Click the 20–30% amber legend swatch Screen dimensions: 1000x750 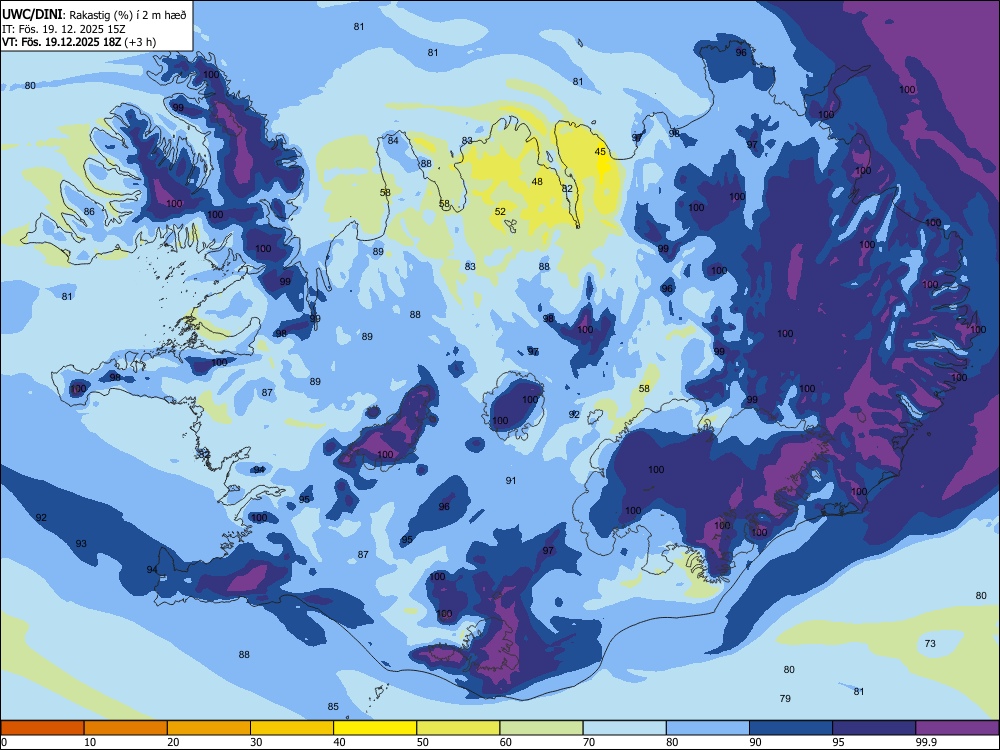(x=209, y=728)
